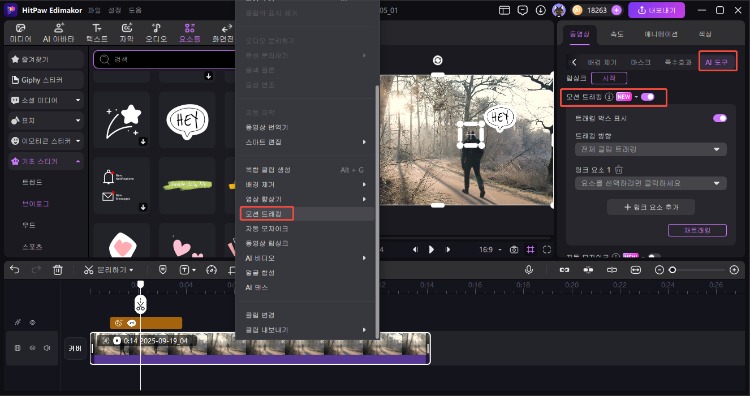Screen dimensions: 750x396
Task: Select the AI 도구 sub-tab
Action: tap(717, 62)
